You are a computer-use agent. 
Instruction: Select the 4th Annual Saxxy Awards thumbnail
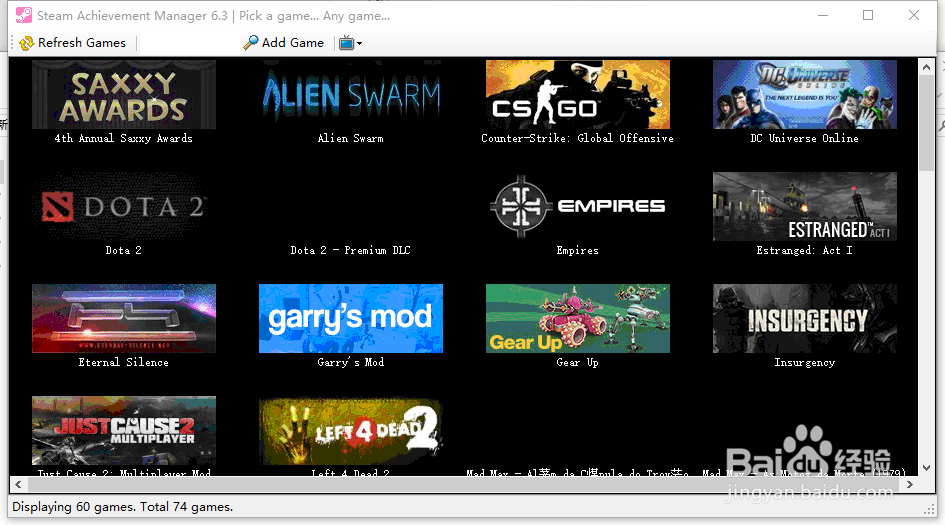(124, 94)
